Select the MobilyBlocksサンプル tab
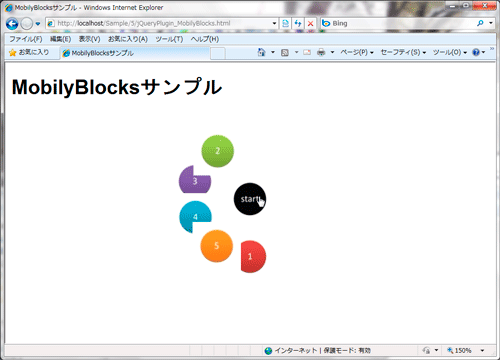Viewport: 500px width, 360px height. click(x=135, y=53)
